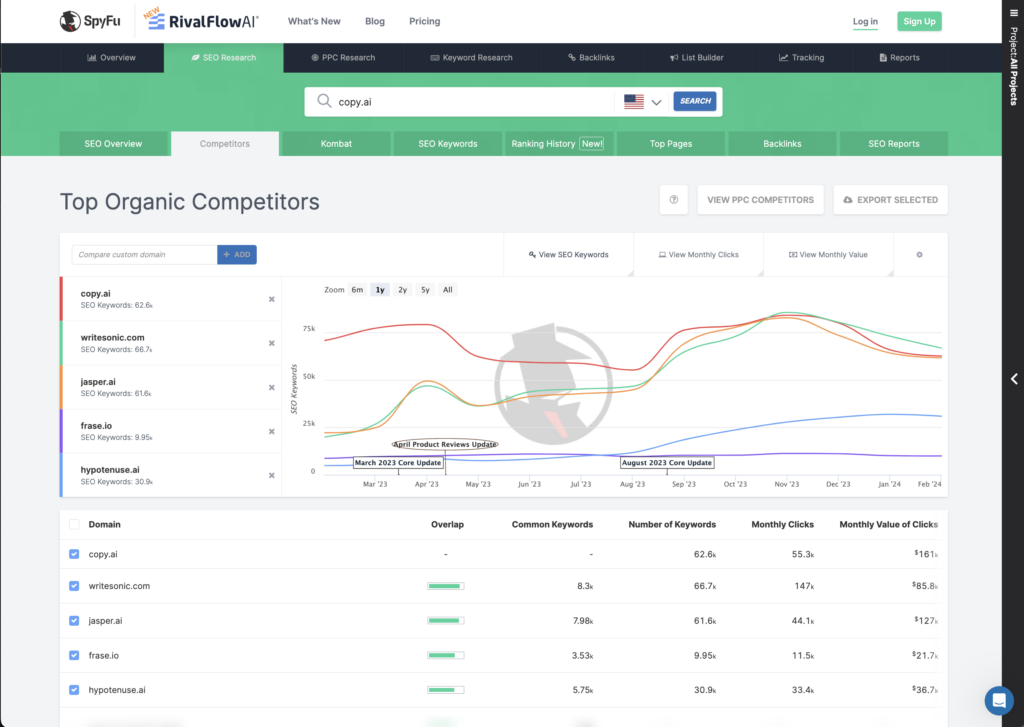The height and width of the screenshot is (727, 1024).
Task: Open the help question mark icon
Action: (x=673, y=200)
